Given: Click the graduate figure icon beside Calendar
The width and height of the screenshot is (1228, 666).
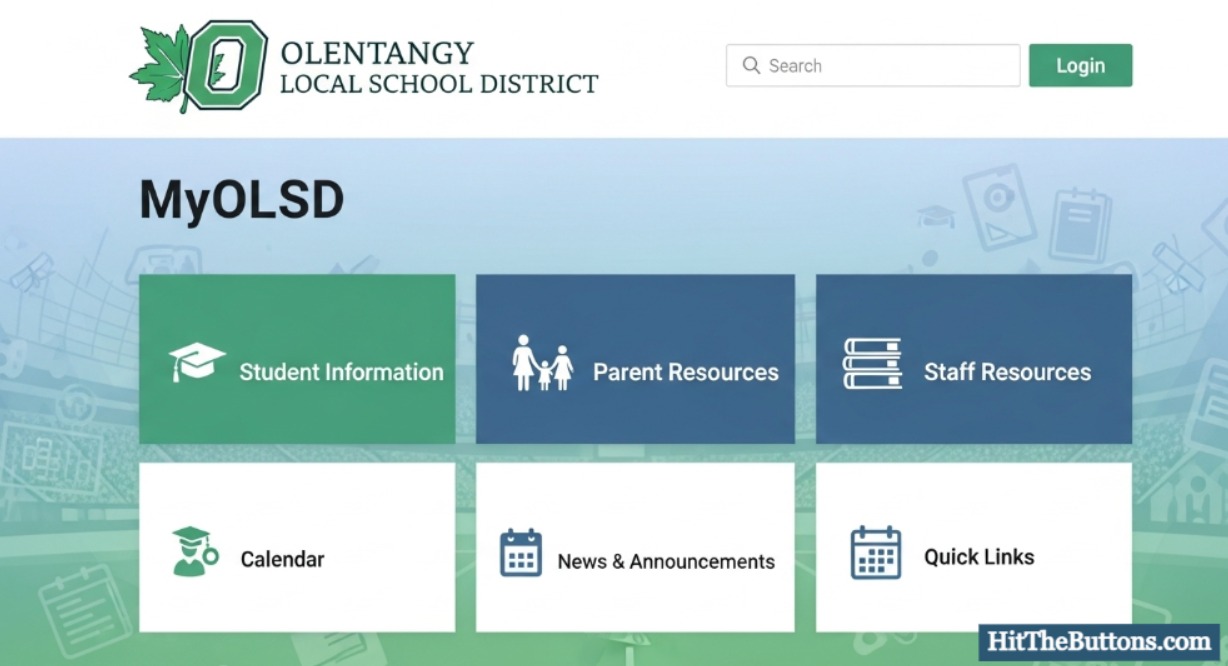Looking at the screenshot, I should 192,551.
